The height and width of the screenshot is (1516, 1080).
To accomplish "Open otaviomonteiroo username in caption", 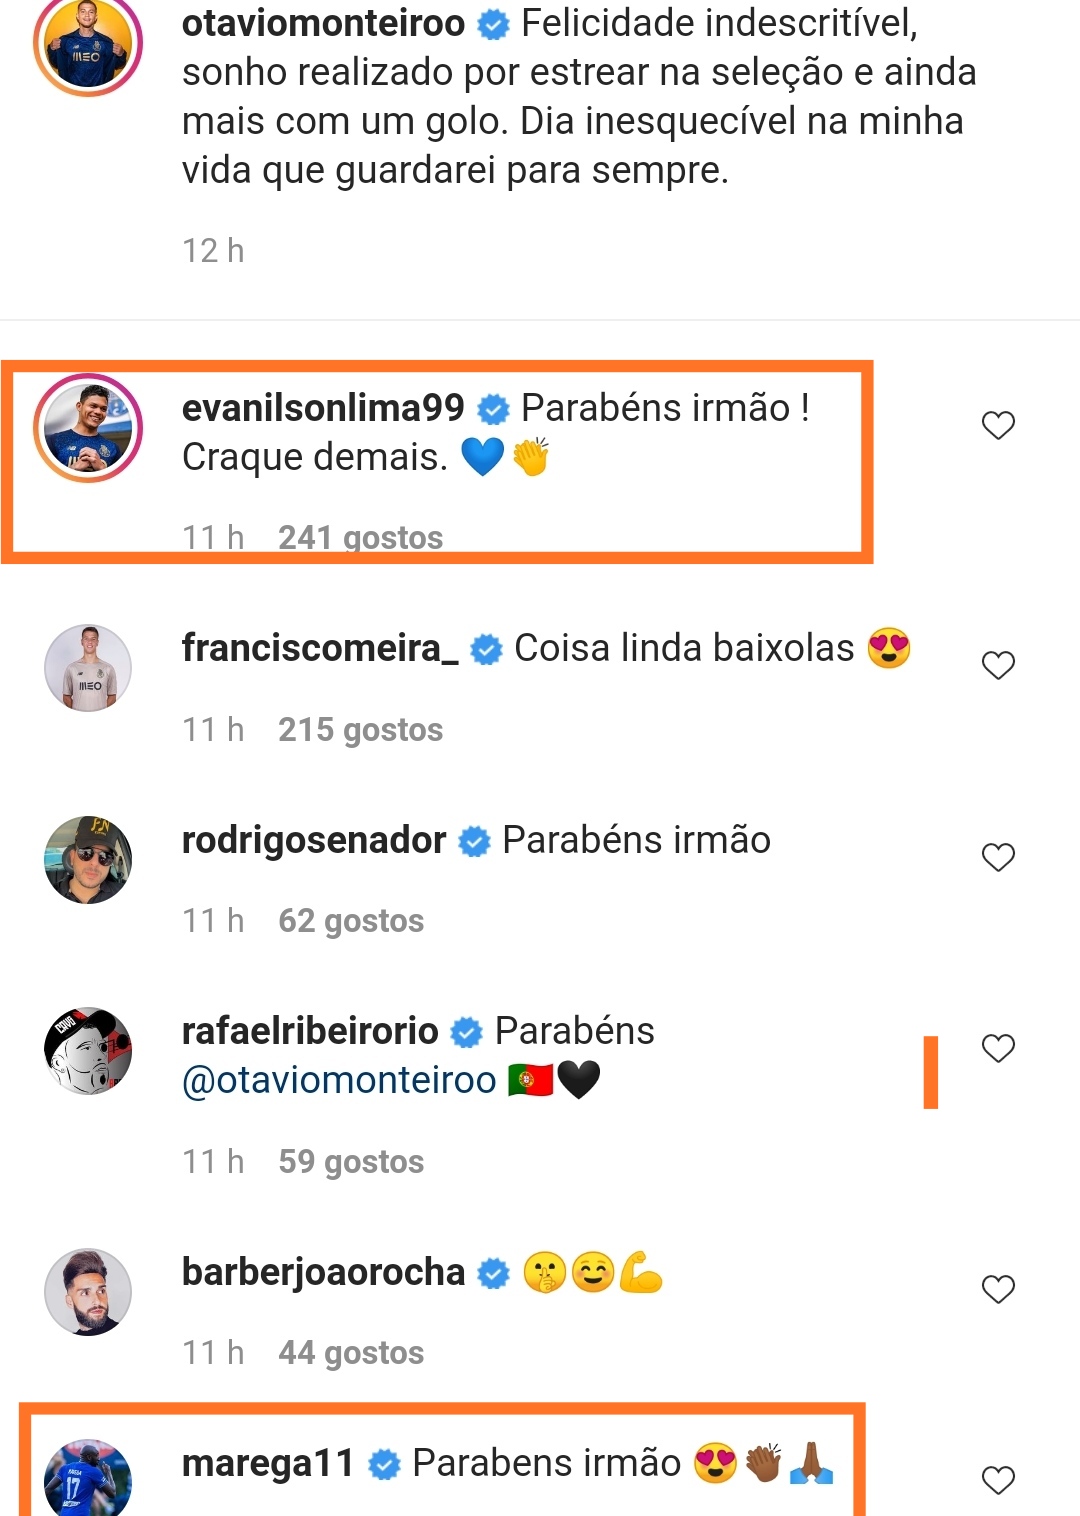I will [x=323, y=23].
